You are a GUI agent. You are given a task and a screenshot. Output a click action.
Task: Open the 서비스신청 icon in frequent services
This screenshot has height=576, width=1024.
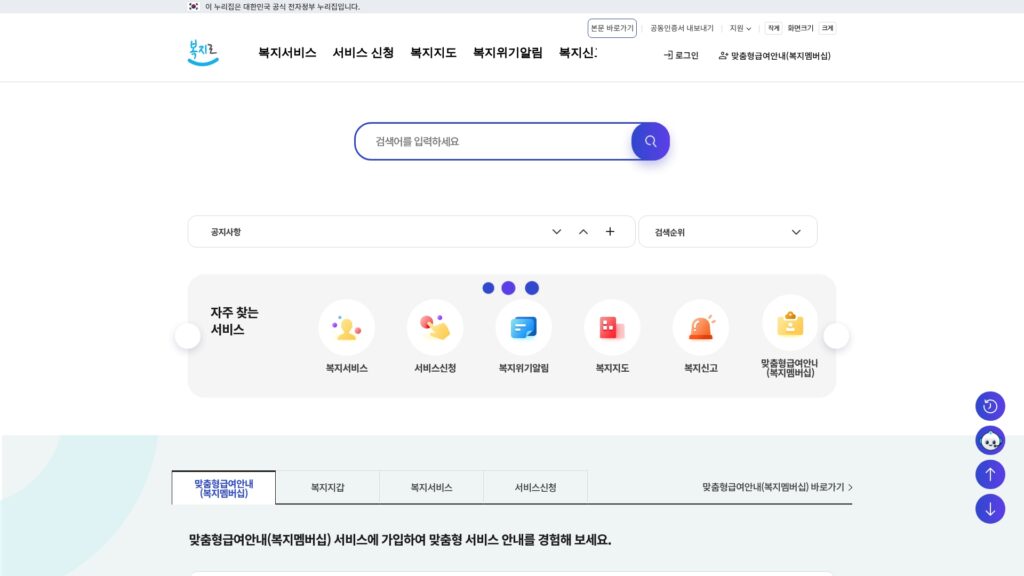click(x=435, y=328)
